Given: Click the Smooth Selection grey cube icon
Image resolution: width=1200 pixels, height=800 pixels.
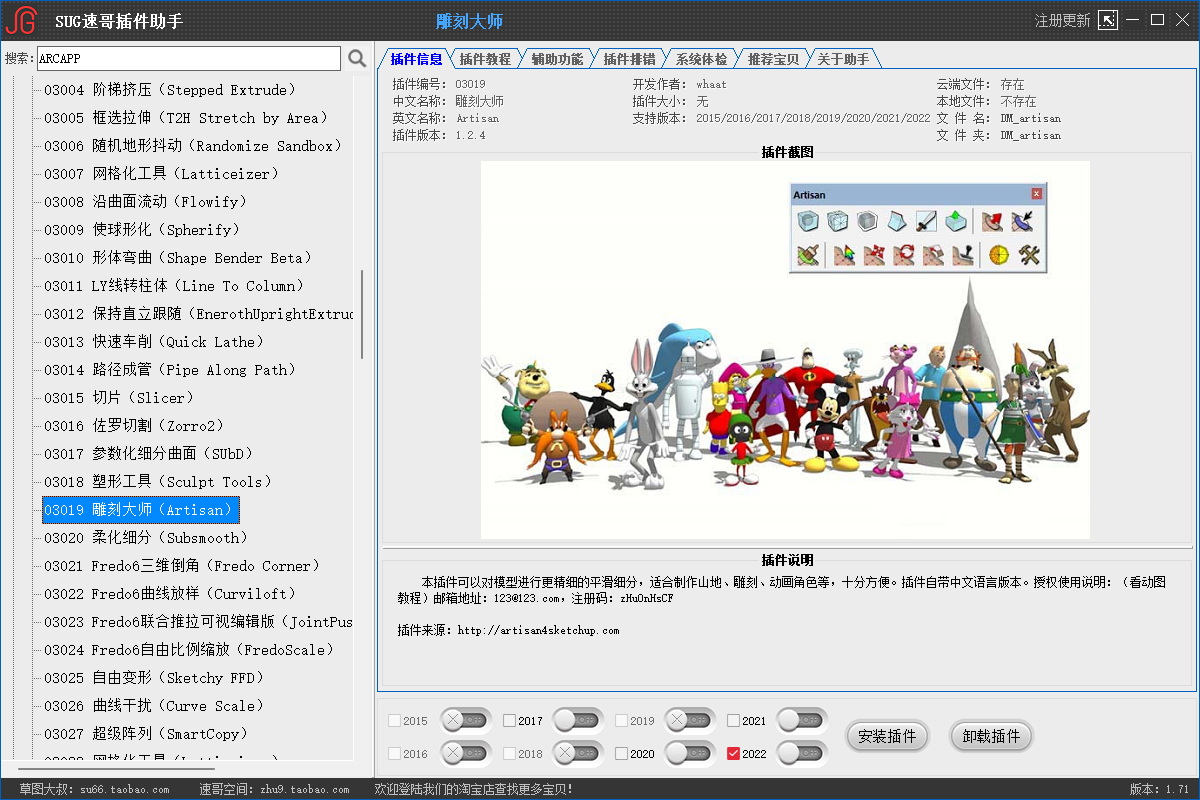Looking at the screenshot, I should pyautogui.click(x=867, y=221).
